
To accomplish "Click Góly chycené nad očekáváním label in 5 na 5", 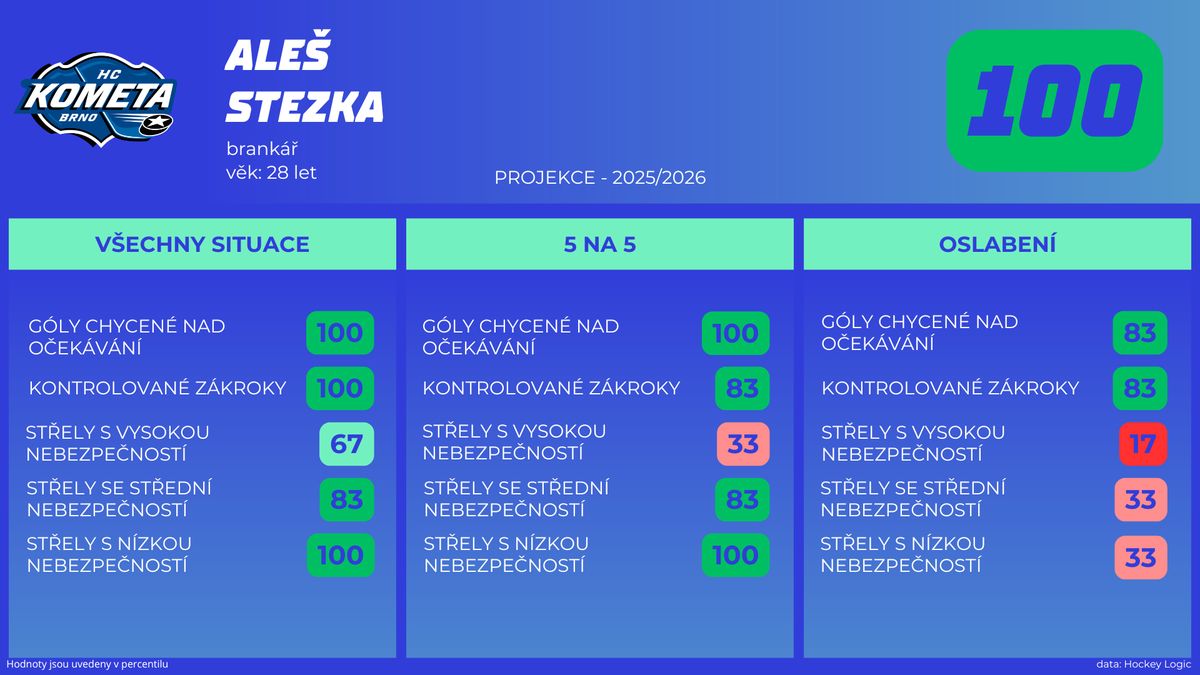I will 521,337.
